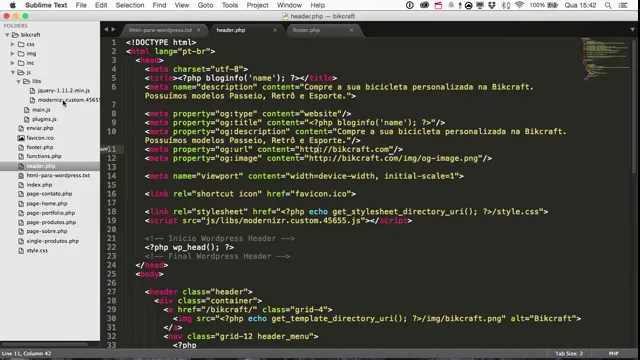The image size is (640, 360).
Task: Open functions.php from the sidebar
Action: click(44, 156)
